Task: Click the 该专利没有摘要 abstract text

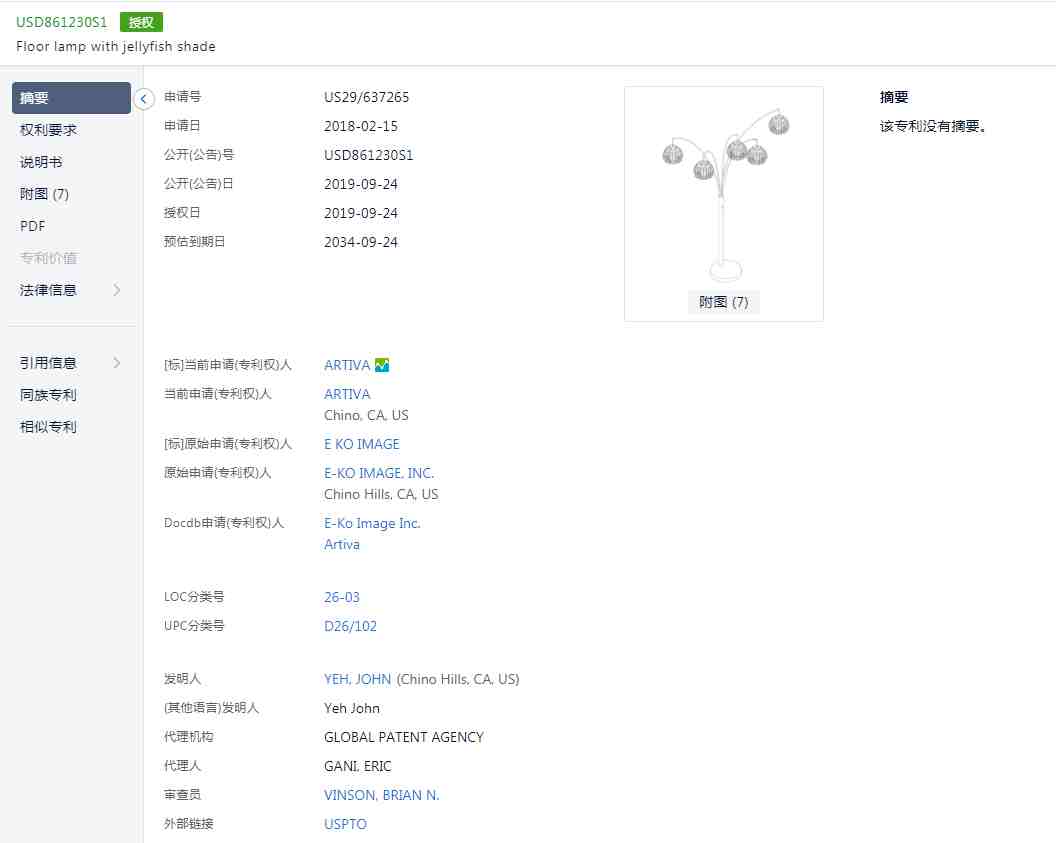Action: click(933, 126)
